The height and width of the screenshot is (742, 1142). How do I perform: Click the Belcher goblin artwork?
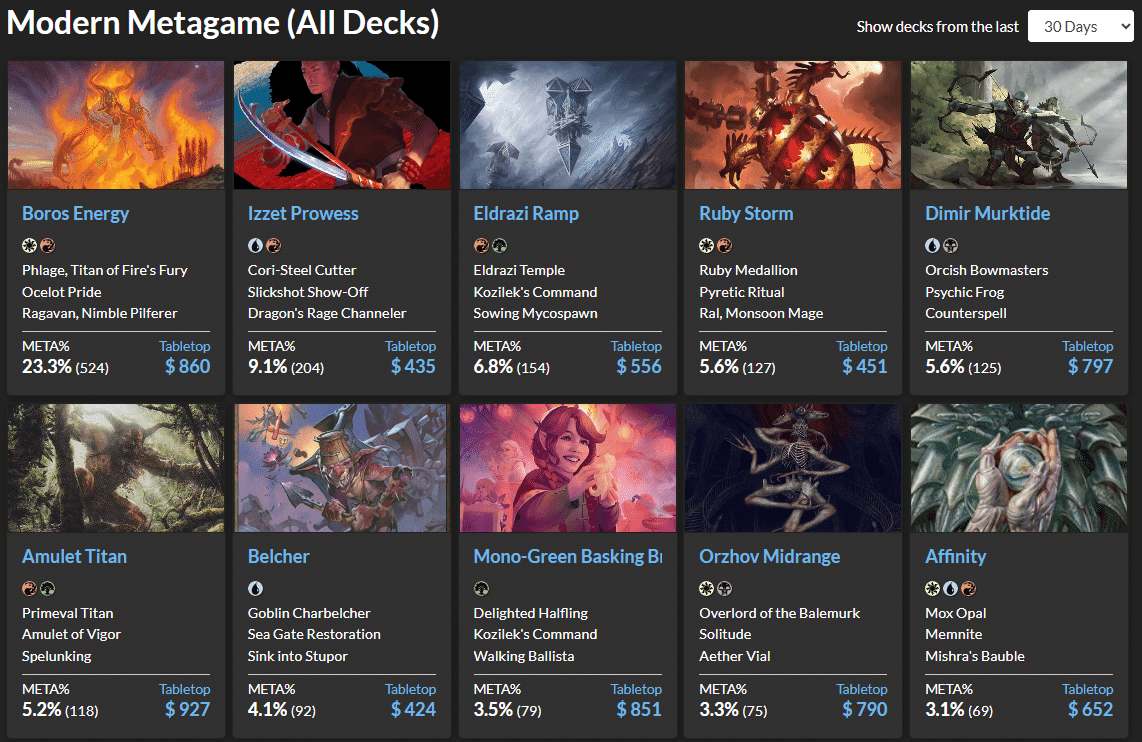342,468
